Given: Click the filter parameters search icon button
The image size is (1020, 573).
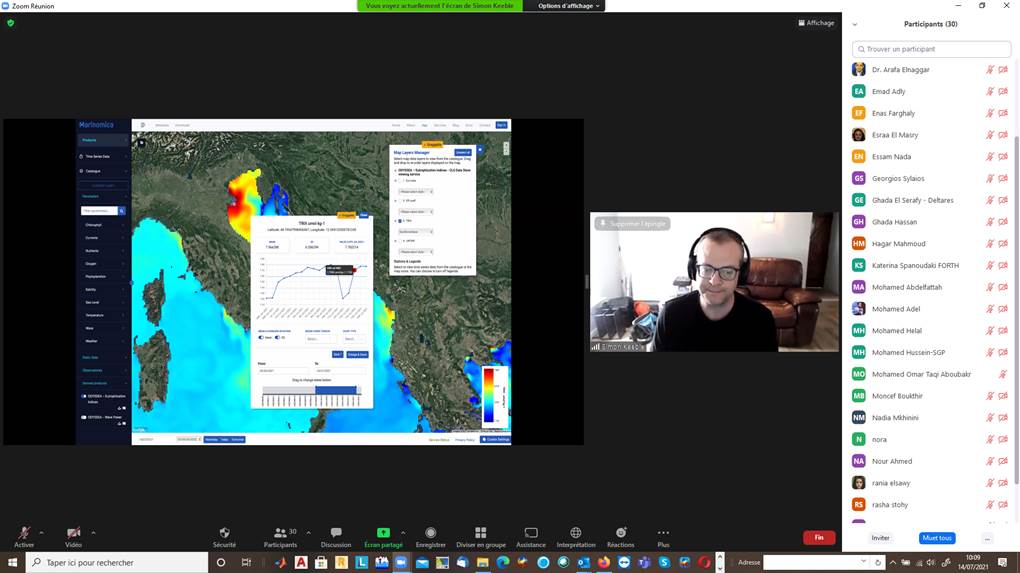Looking at the screenshot, I should [x=122, y=211].
